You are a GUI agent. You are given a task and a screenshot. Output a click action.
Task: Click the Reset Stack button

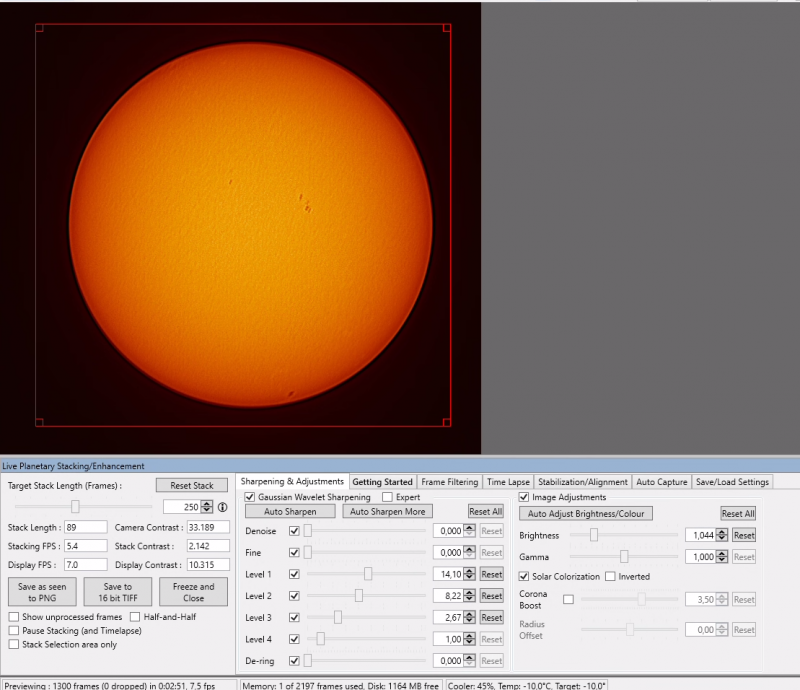click(192, 485)
